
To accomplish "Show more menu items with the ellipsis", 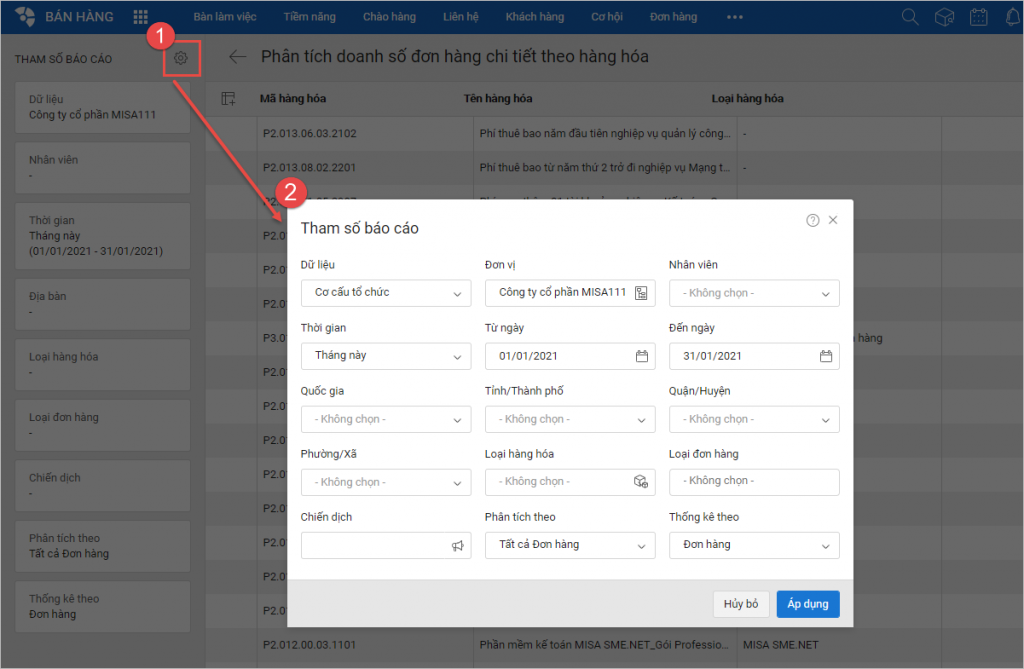I will pyautogui.click(x=735, y=17).
